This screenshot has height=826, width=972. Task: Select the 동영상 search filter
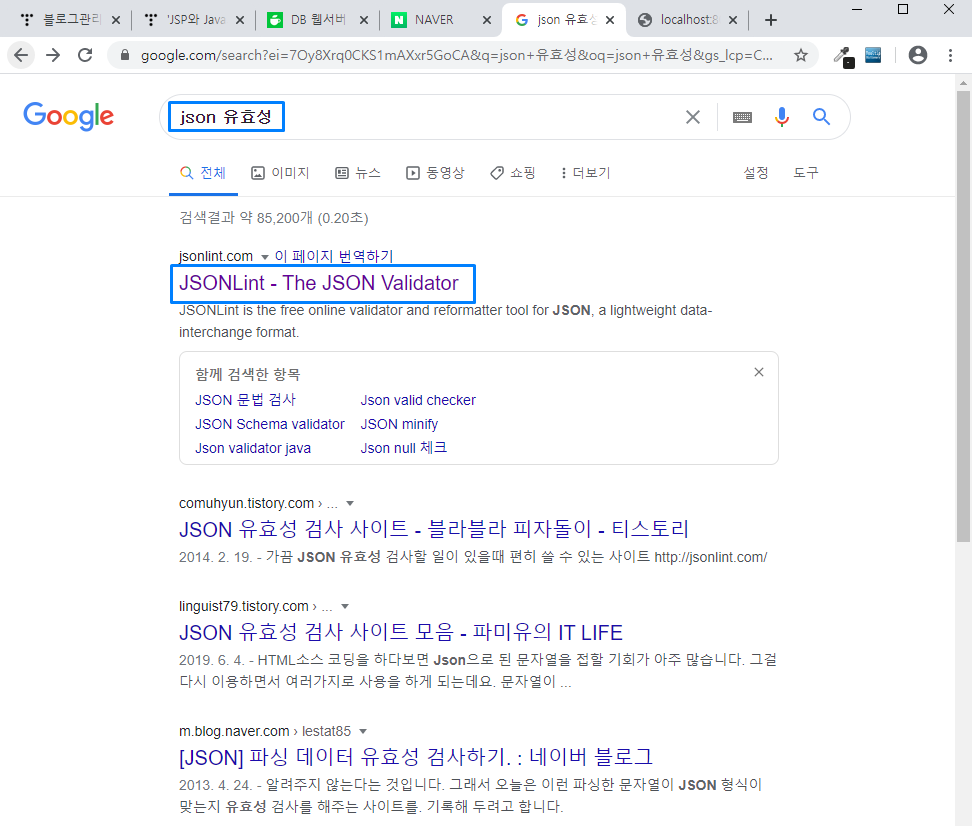(x=435, y=173)
